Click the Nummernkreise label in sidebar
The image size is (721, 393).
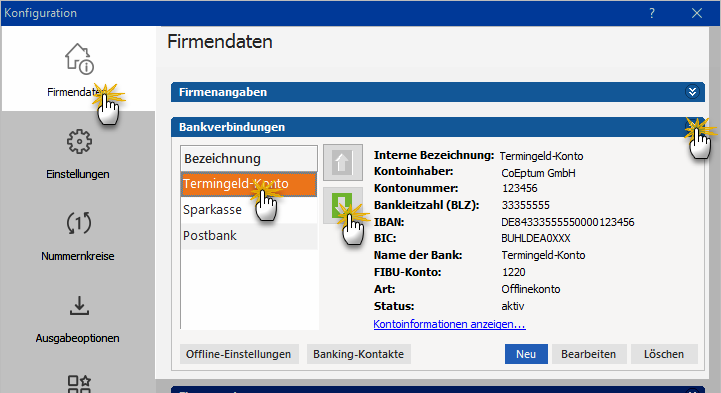[78, 256]
